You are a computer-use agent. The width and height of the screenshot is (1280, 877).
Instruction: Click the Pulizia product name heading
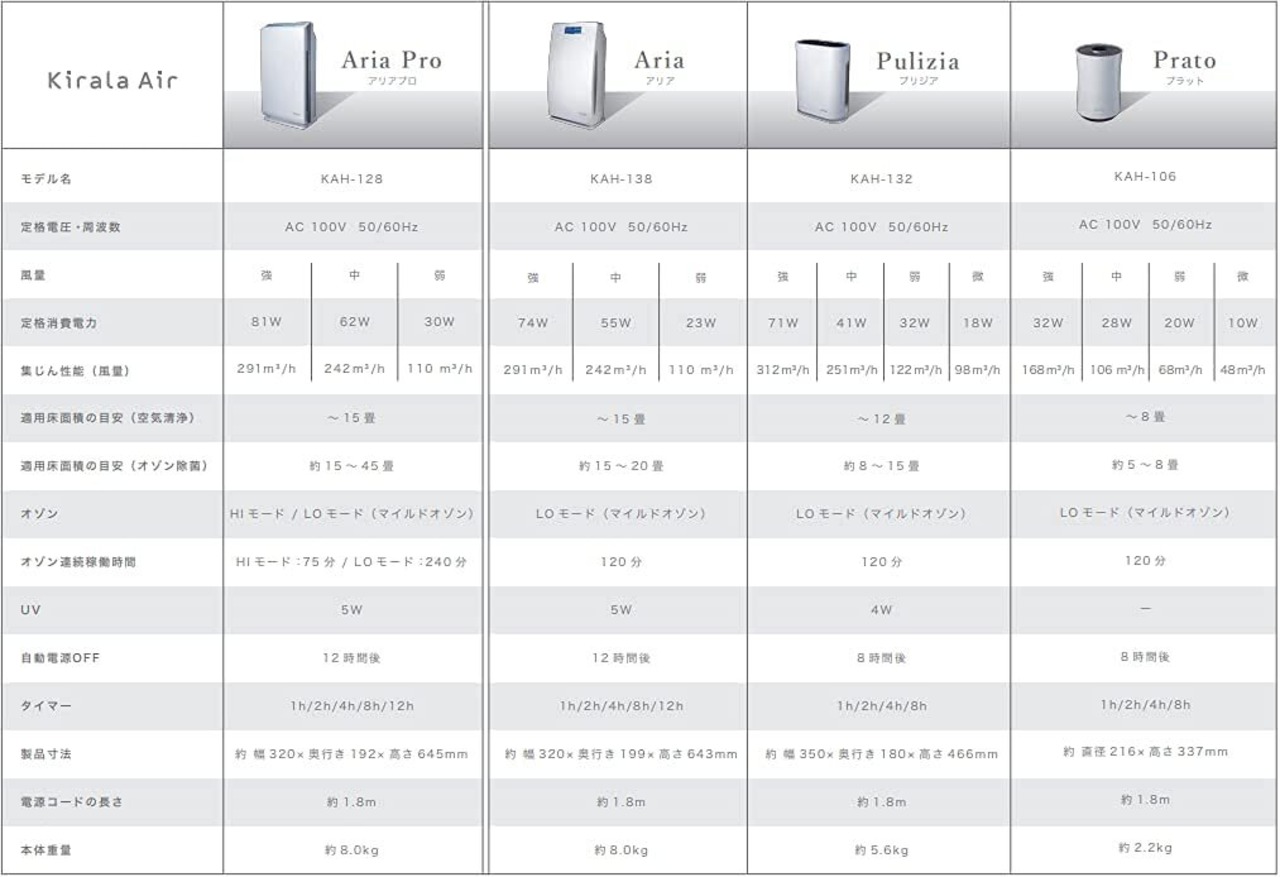(x=918, y=61)
